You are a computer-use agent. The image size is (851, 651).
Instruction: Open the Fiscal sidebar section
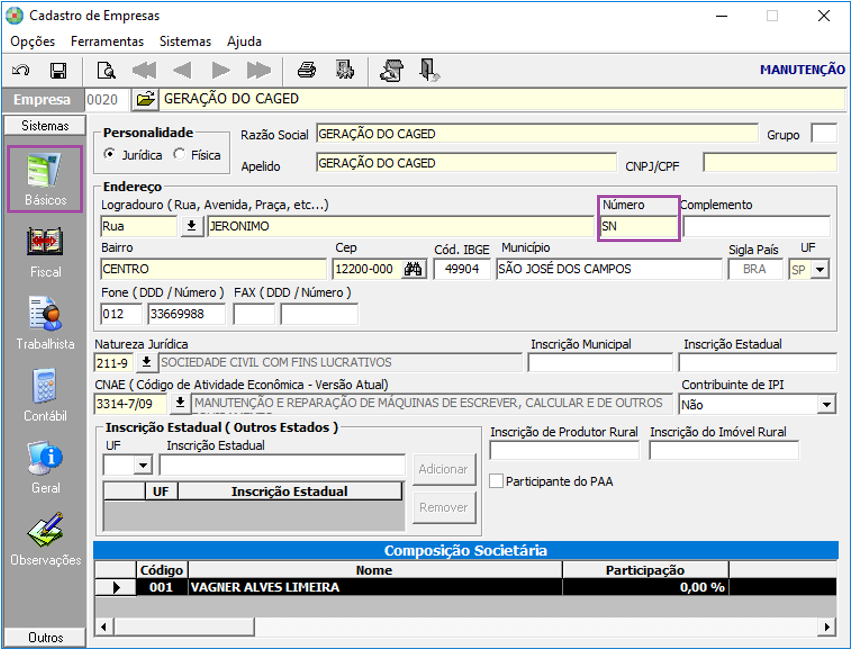(45, 253)
